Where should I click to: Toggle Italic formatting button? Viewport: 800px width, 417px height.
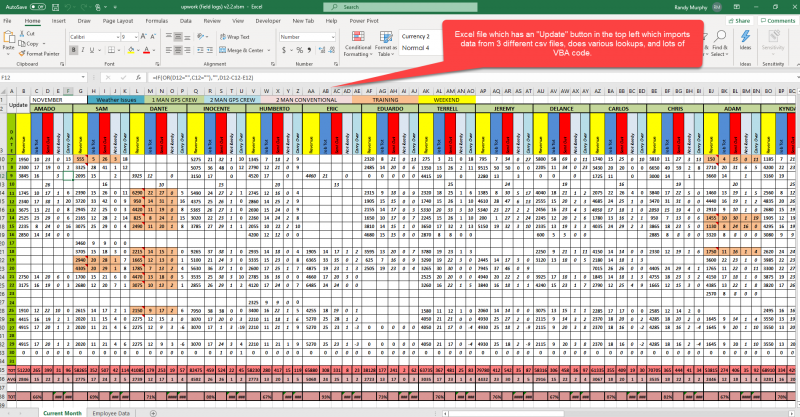(x=81, y=52)
